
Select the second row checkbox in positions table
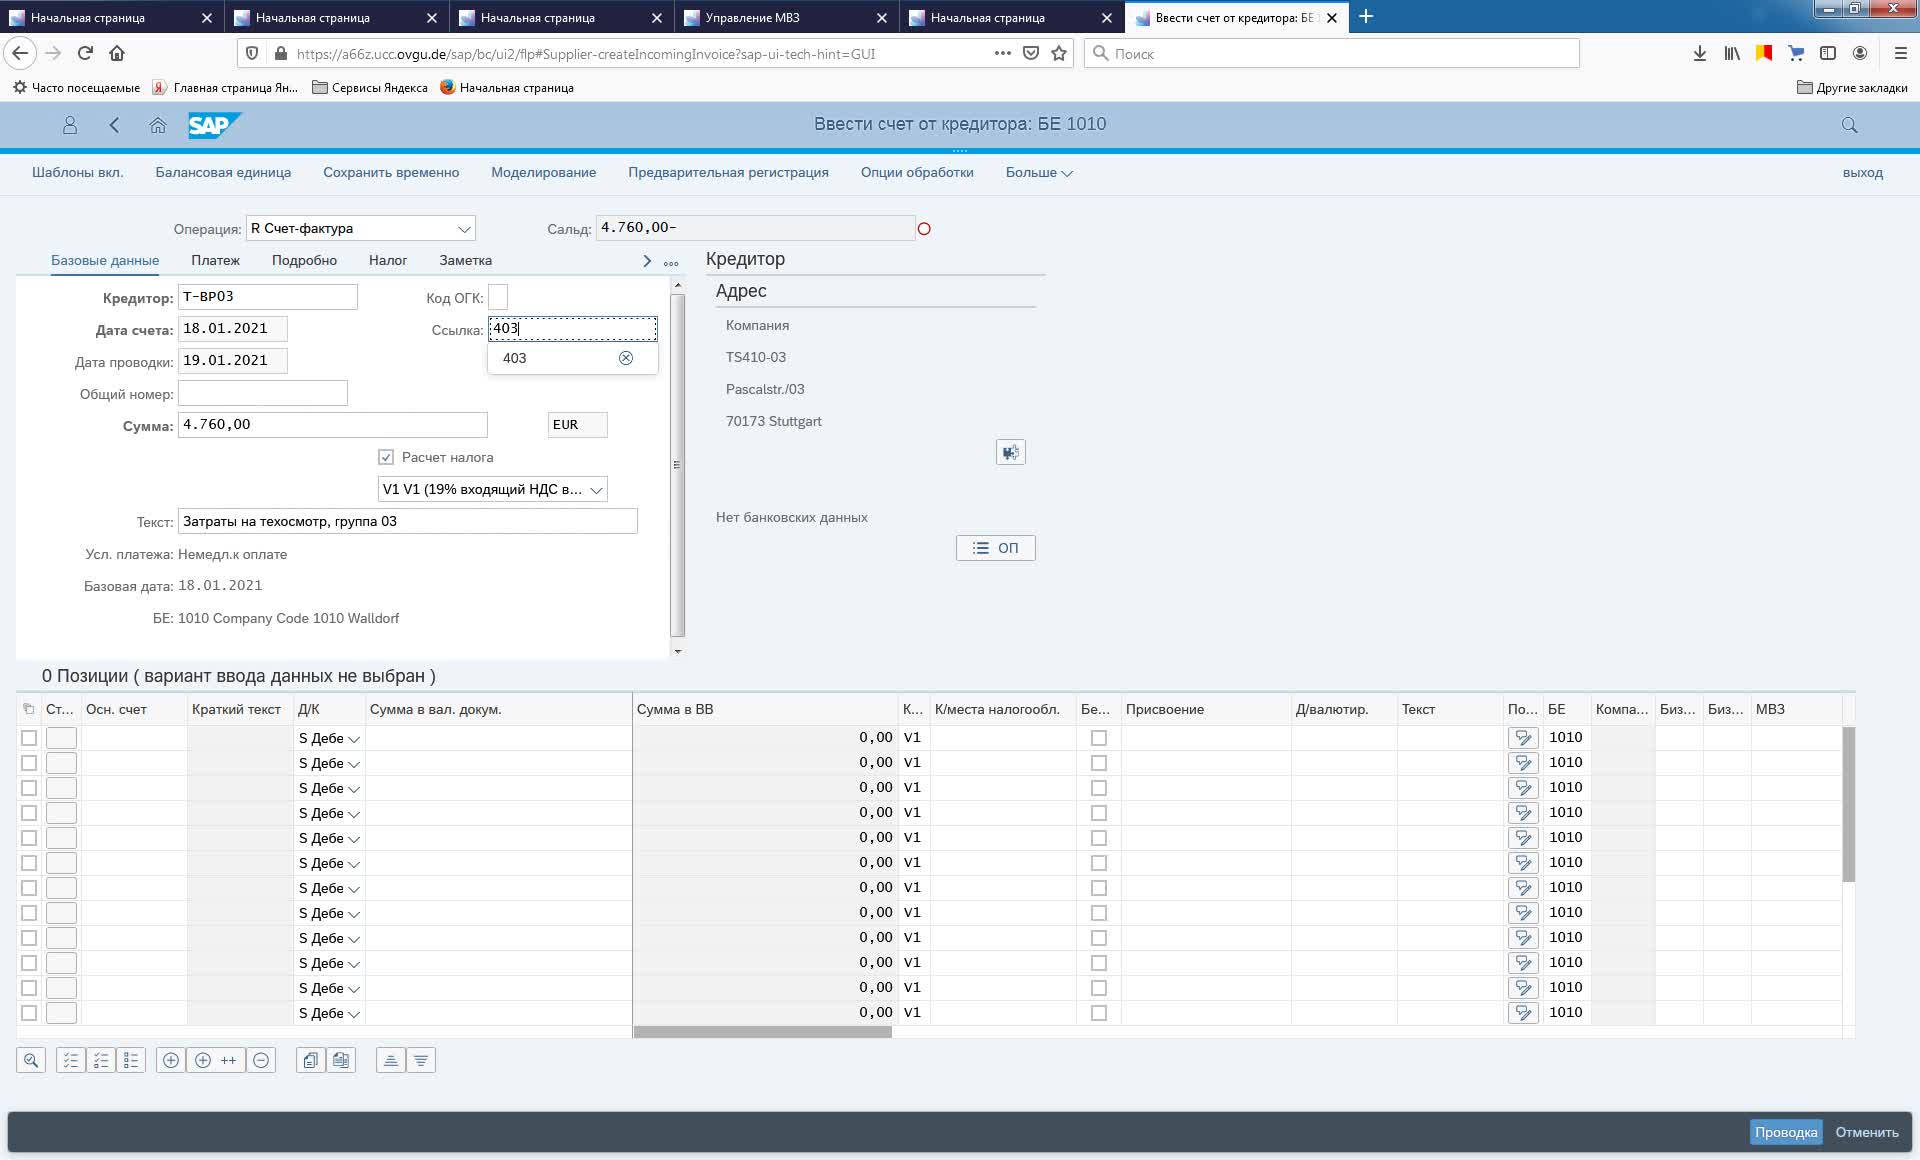coord(29,763)
